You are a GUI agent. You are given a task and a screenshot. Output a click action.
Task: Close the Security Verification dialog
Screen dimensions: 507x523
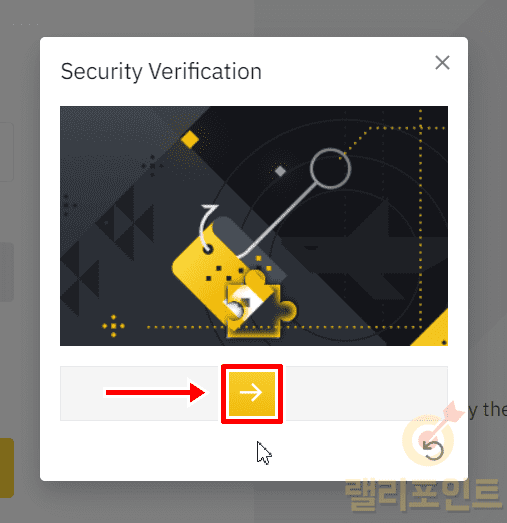(x=442, y=63)
